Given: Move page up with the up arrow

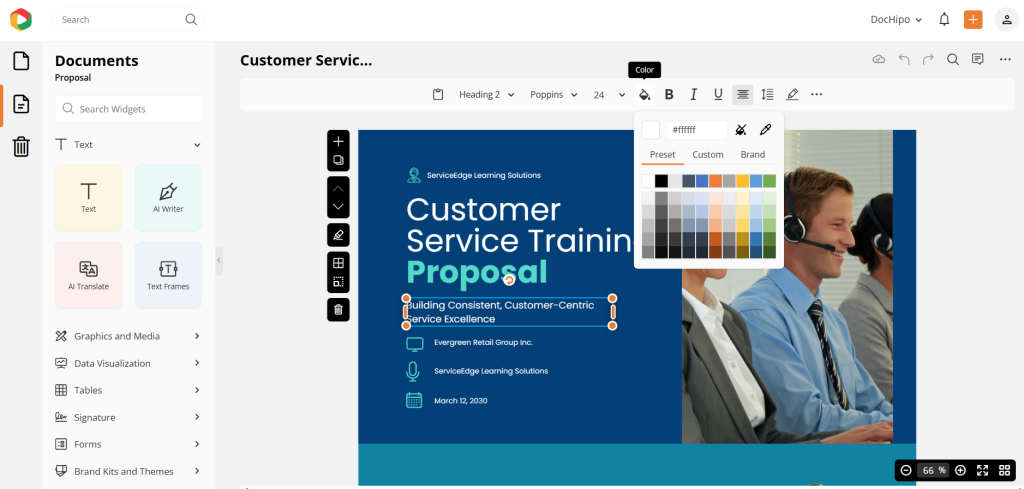Looking at the screenshot, I should 338,188.
